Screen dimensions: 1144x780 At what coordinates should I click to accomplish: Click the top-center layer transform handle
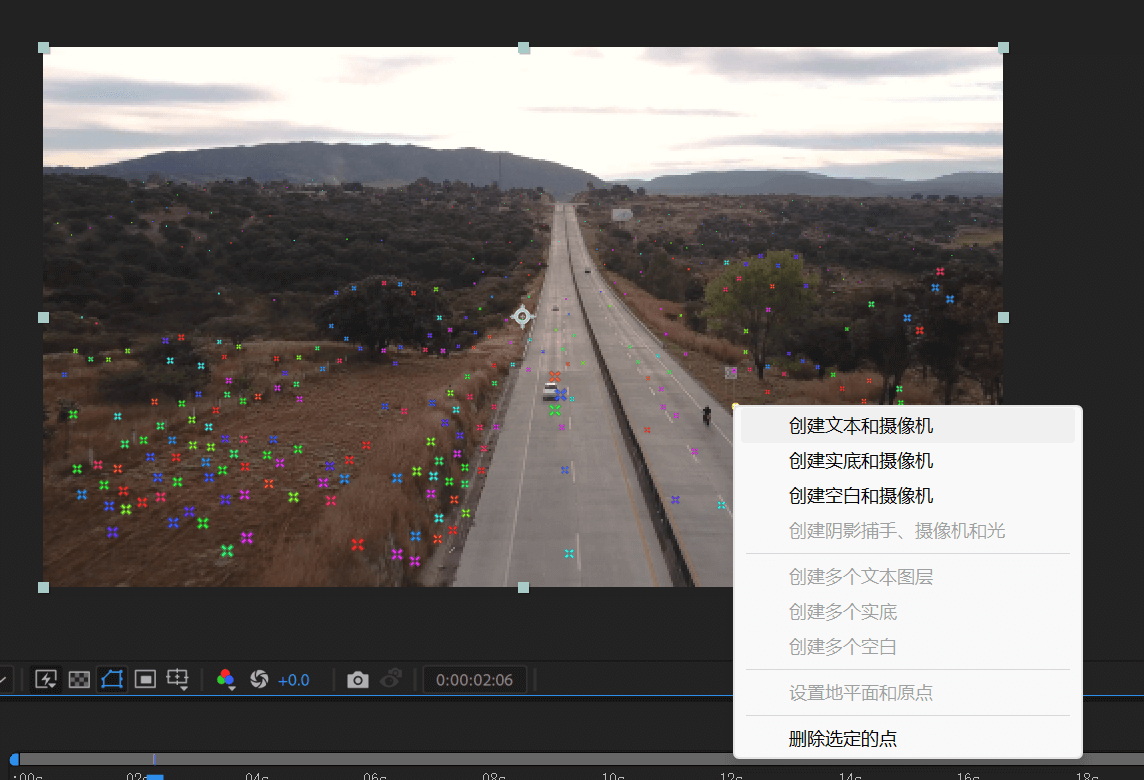click(x=524, y=48)
